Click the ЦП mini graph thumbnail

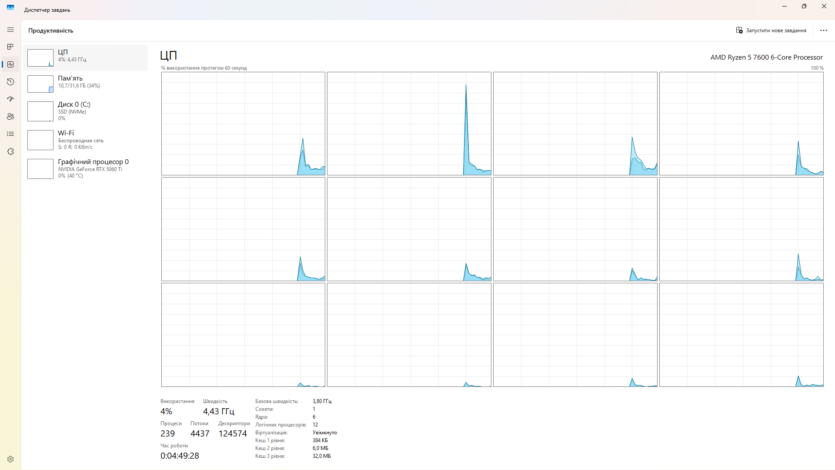point(40,58)
